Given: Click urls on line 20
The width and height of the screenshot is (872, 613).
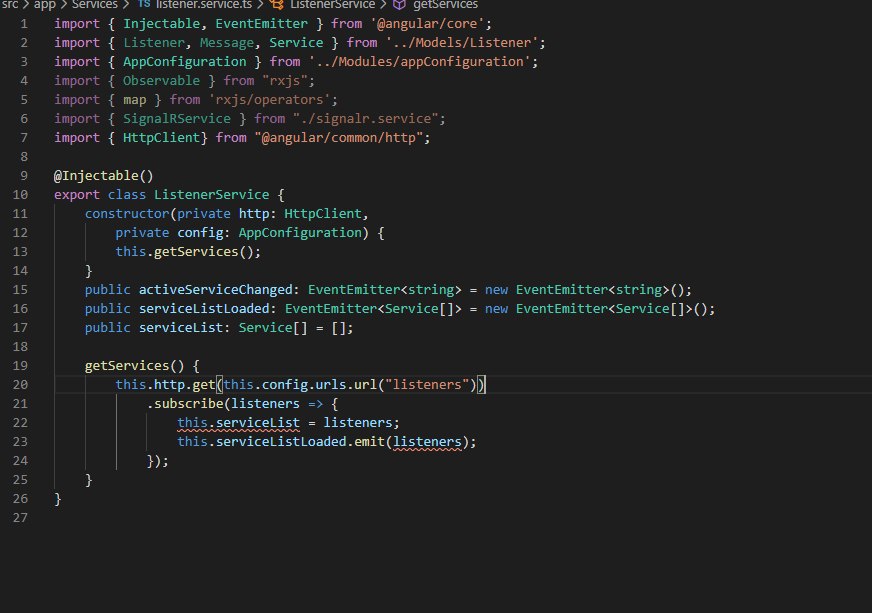Looking at the screenshot, I should [x=330, y=384].
